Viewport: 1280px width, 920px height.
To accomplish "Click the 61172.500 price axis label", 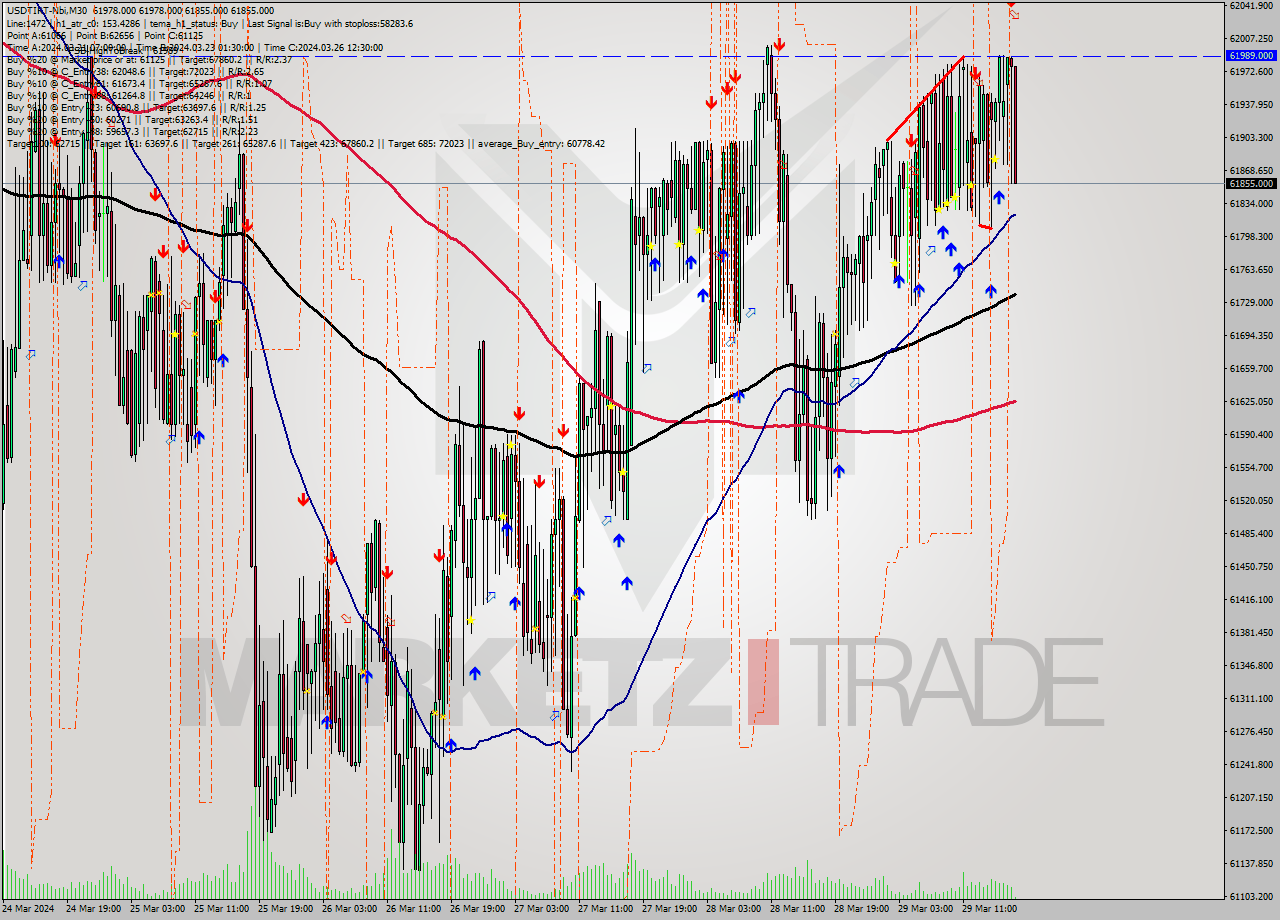I will (1251, 830).
